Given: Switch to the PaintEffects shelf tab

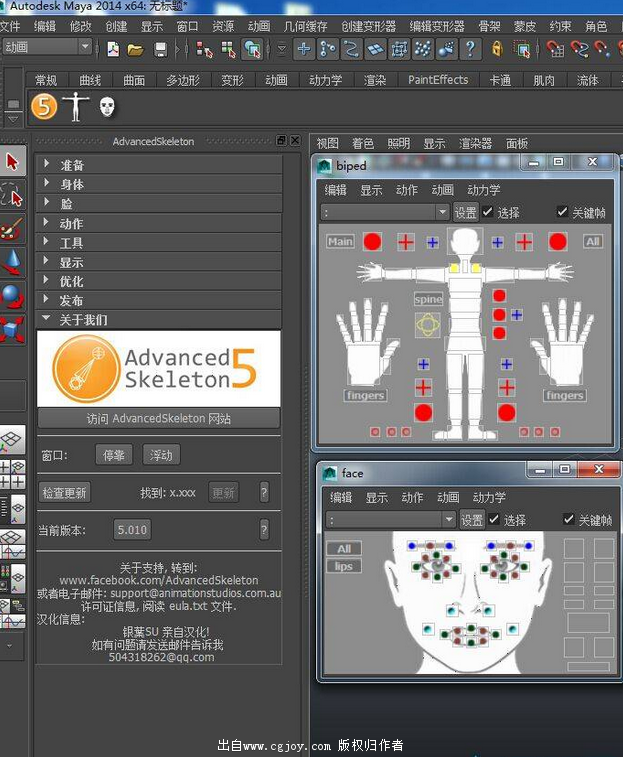Looking at the screenshot, I should pos(438,80).
